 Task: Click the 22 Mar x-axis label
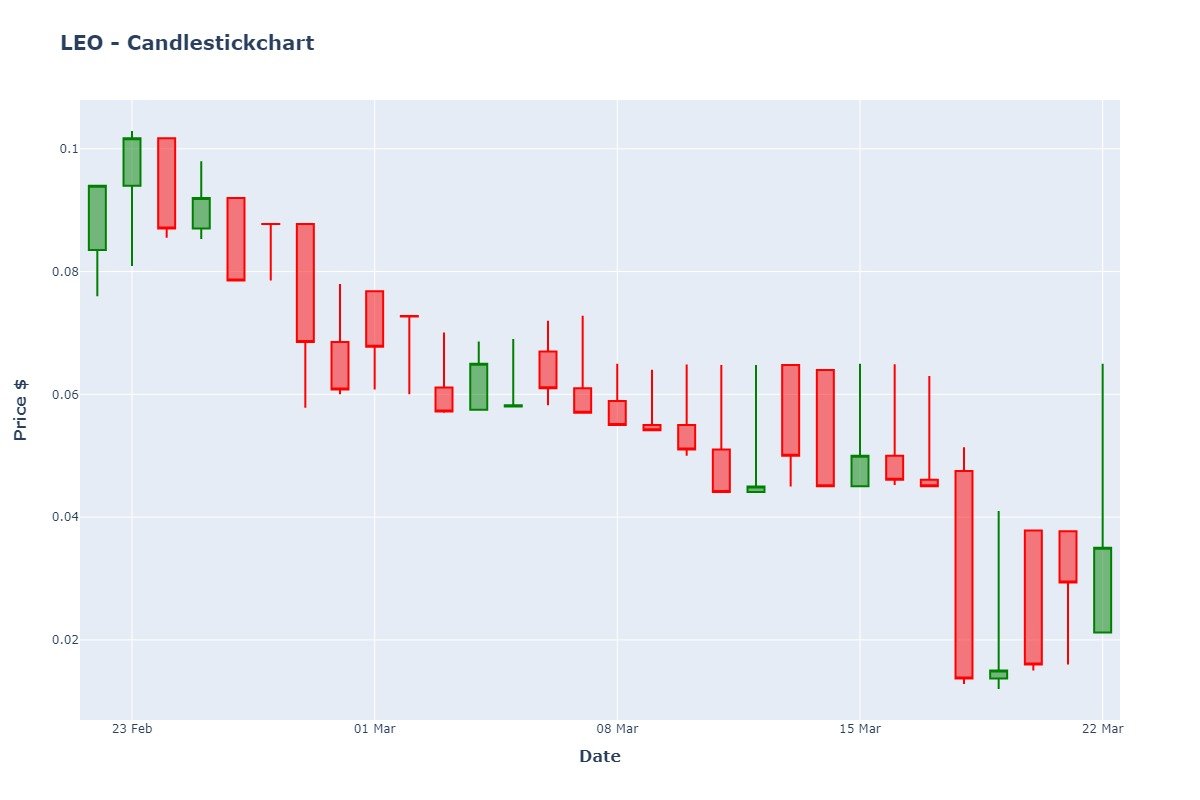point(1102,729)
